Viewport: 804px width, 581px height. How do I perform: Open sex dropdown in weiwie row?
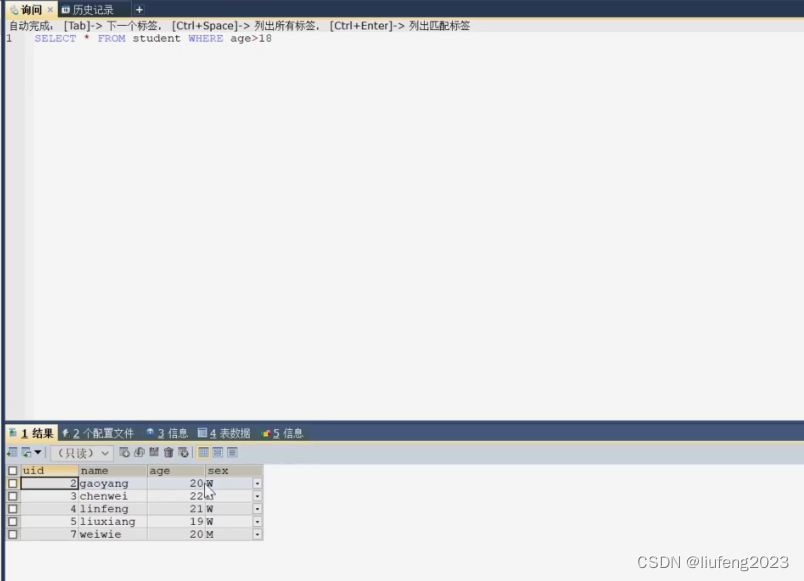pyautogui.click(x=257, y=534)
